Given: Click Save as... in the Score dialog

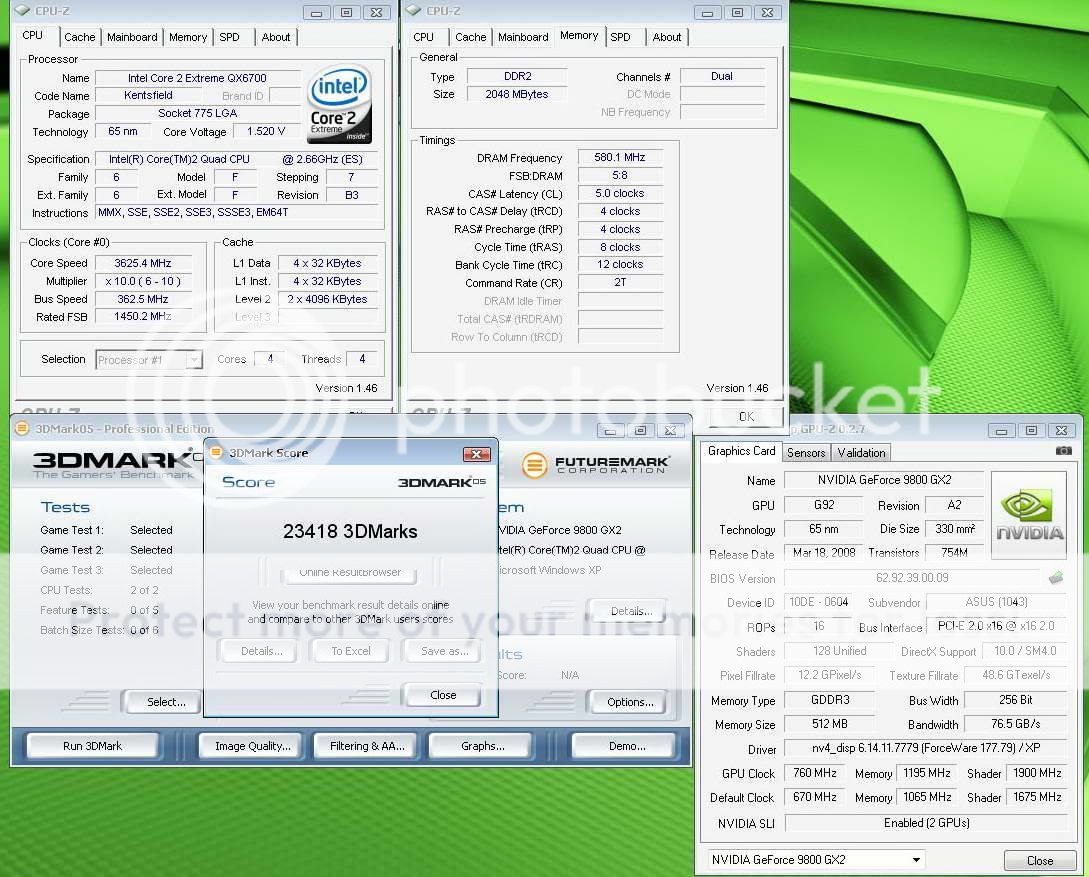Looking at the screenshot, I should tap(444, 651).
